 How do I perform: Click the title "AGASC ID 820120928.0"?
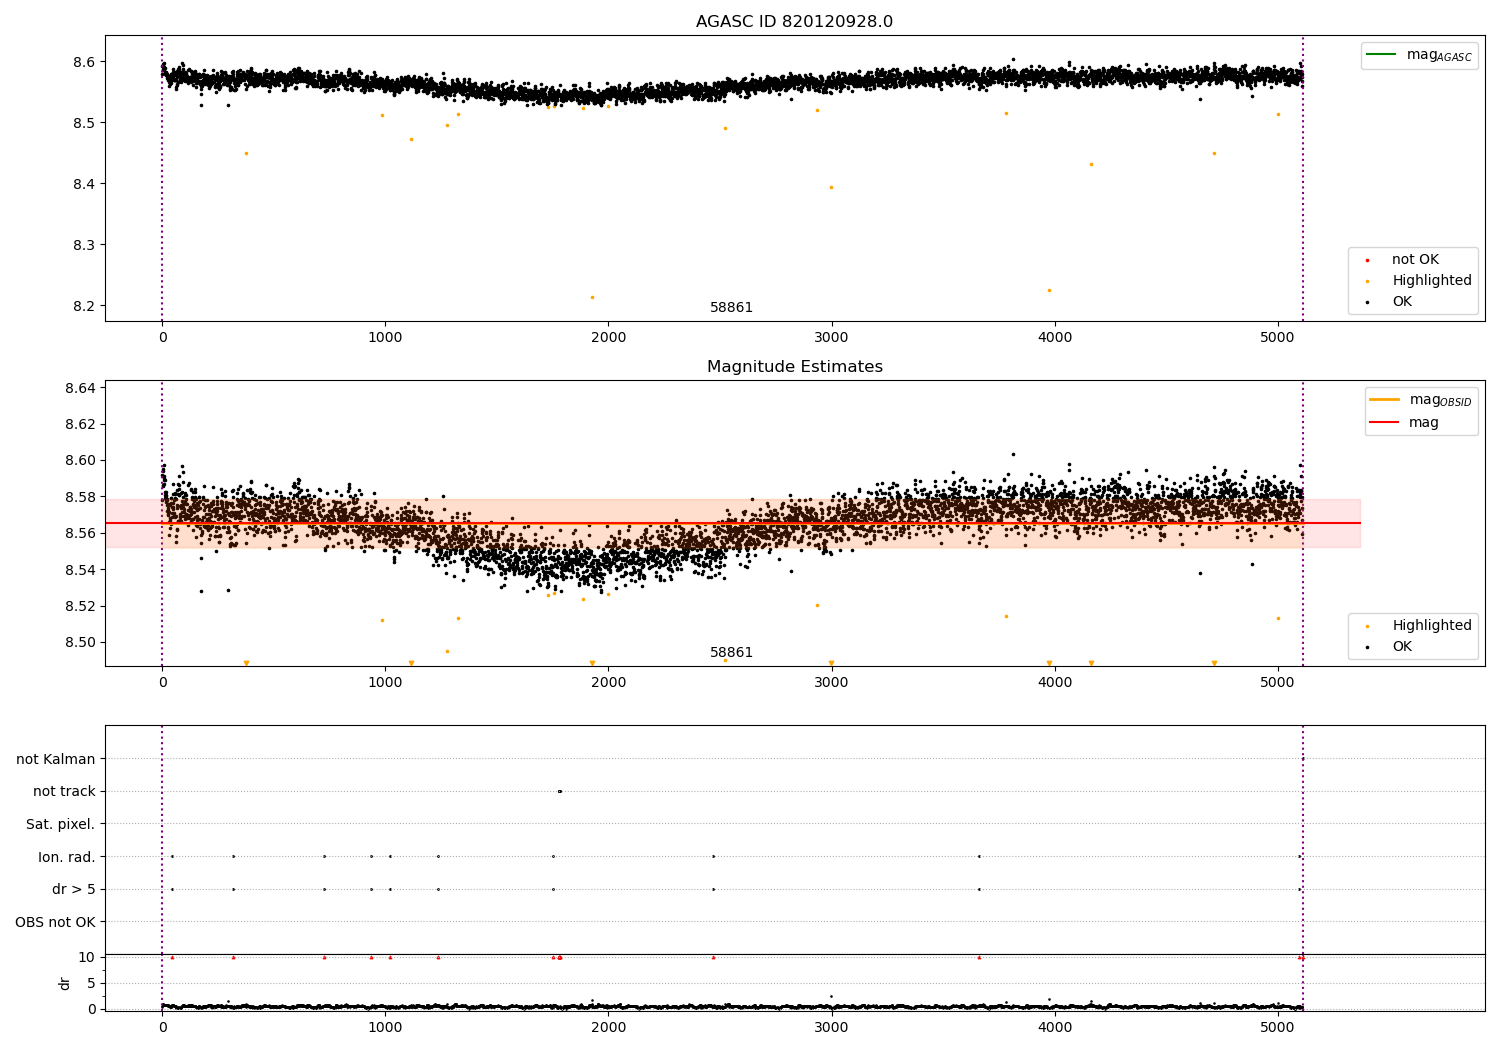tap(794, 22)
